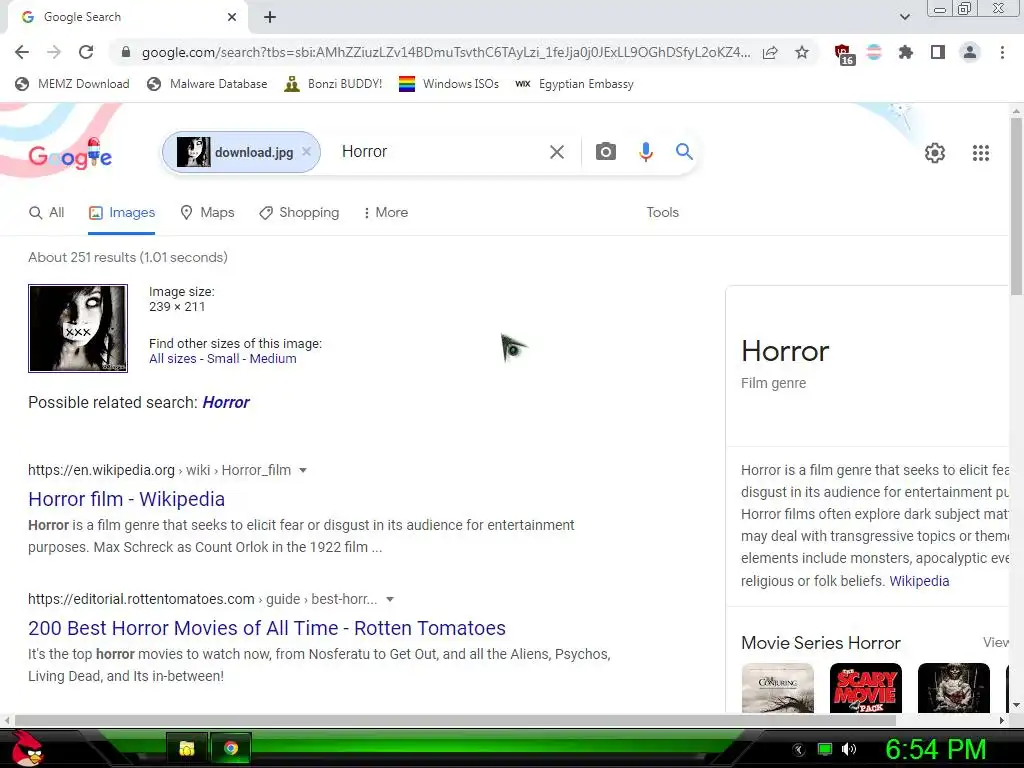
Task: Open a new browser tab
Action: [270, 17]
